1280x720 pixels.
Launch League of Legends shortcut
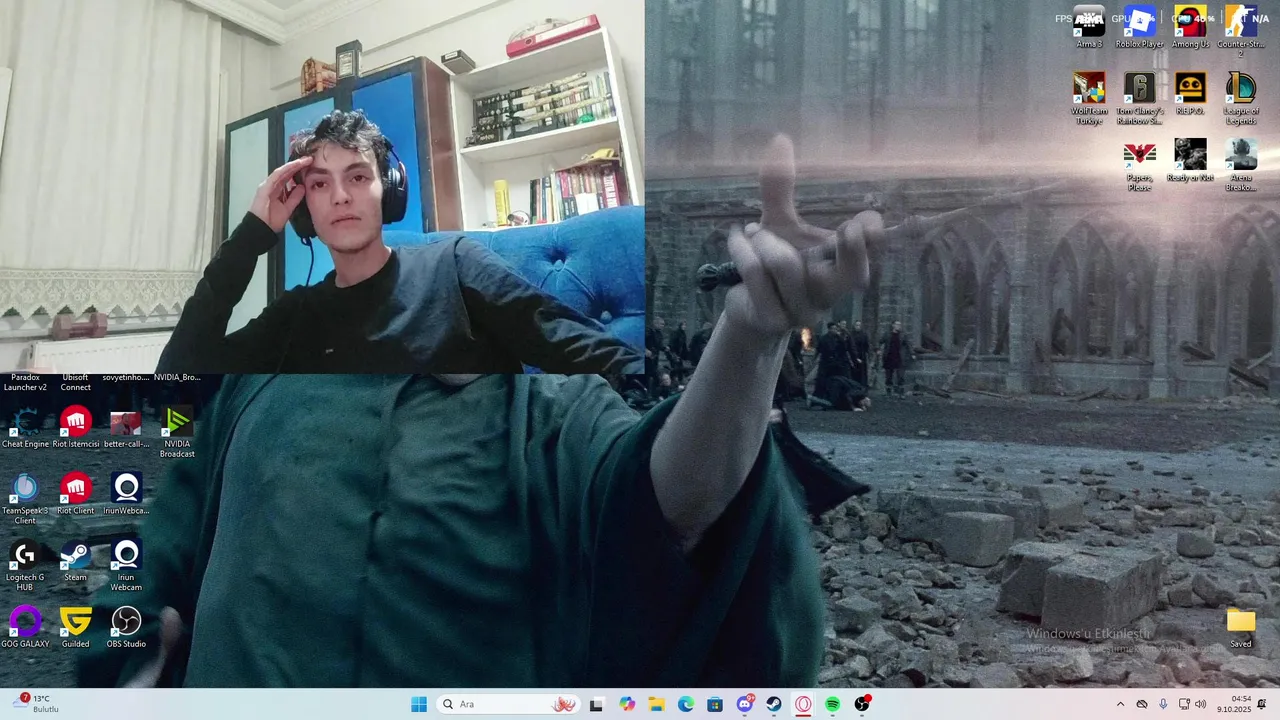pos(1241,97)
